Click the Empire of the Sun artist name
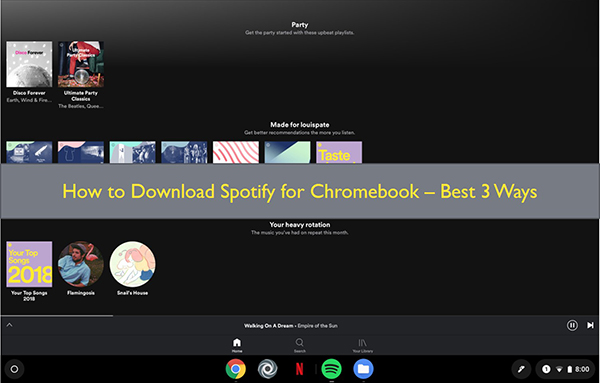The image size is (600, 383). (x=318, y=326)
